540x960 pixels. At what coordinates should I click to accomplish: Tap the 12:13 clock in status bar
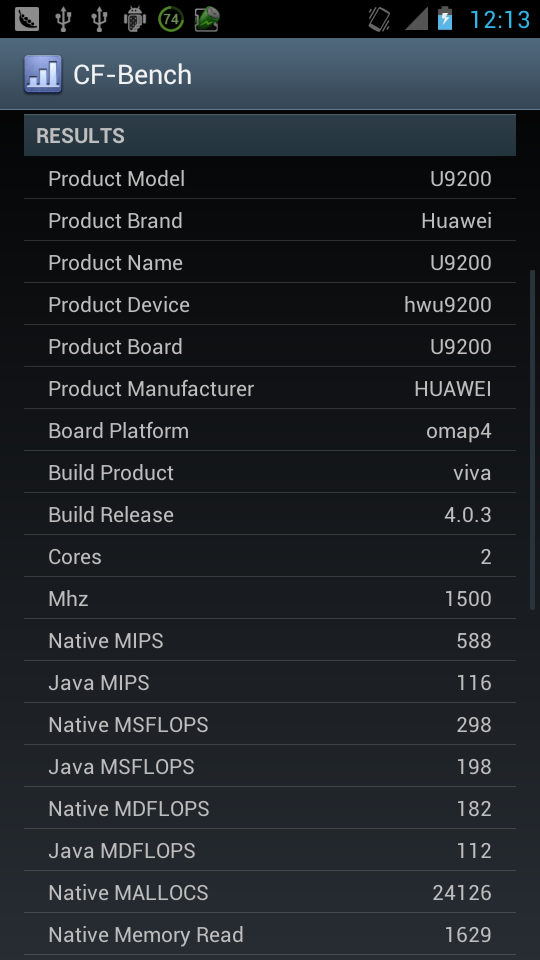pos(499,20)
